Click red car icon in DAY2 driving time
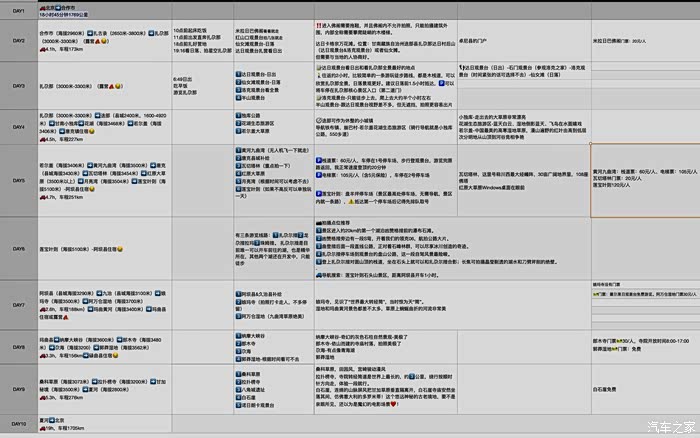Viewport: 700px width, 438px height. (42, 47)
